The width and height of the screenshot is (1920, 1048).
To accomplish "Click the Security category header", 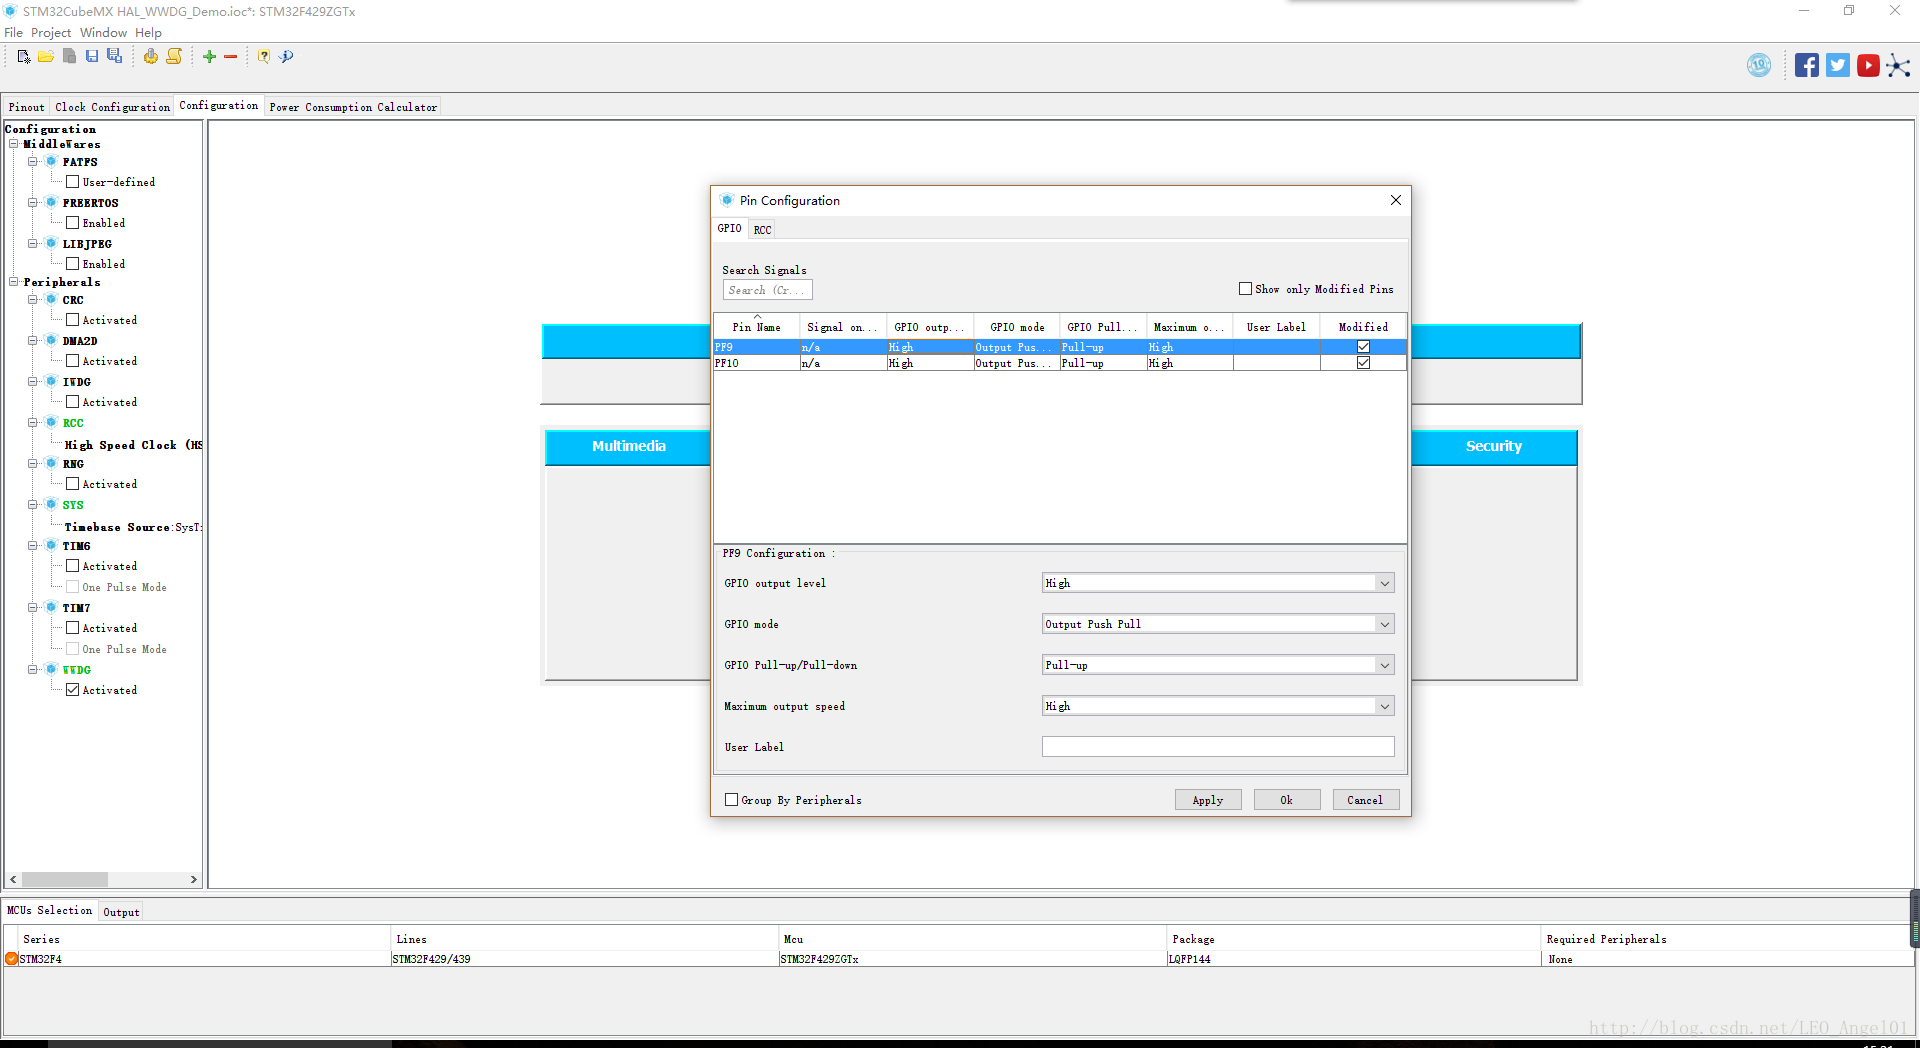I will [1494, 447].
